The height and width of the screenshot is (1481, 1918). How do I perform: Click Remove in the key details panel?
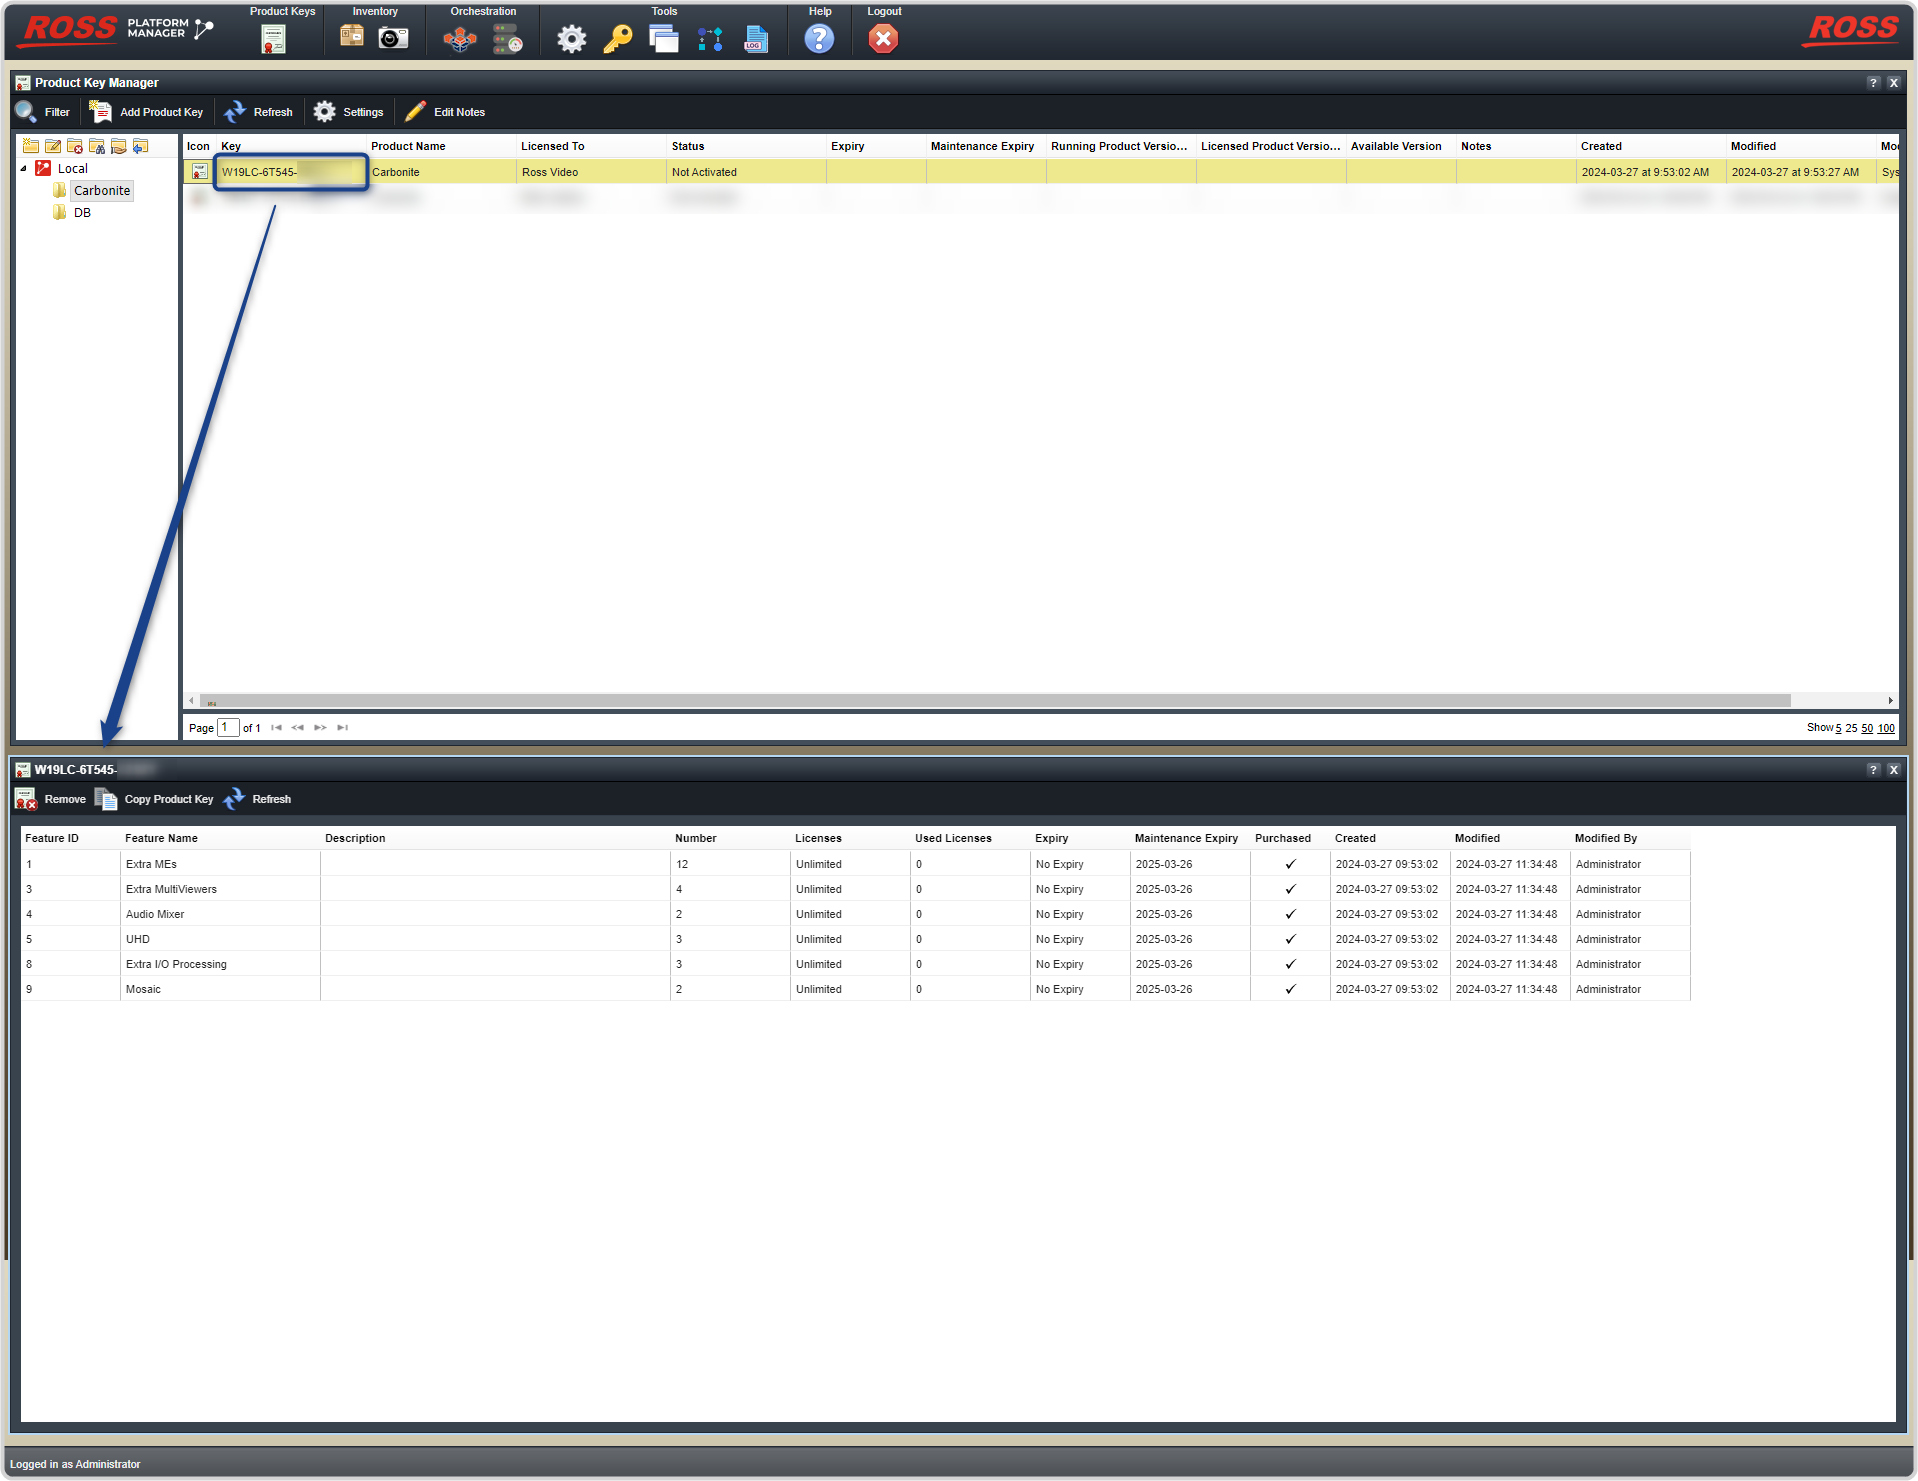[x=51, y=799]
